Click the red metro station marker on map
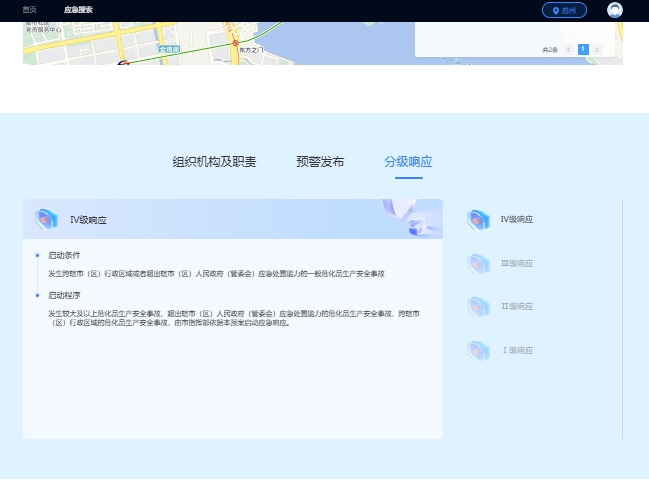 point(235,43)
